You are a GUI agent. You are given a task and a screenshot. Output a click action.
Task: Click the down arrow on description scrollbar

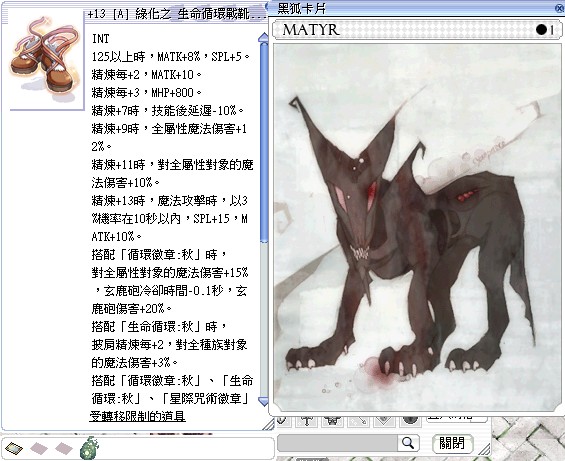(264, 401)
